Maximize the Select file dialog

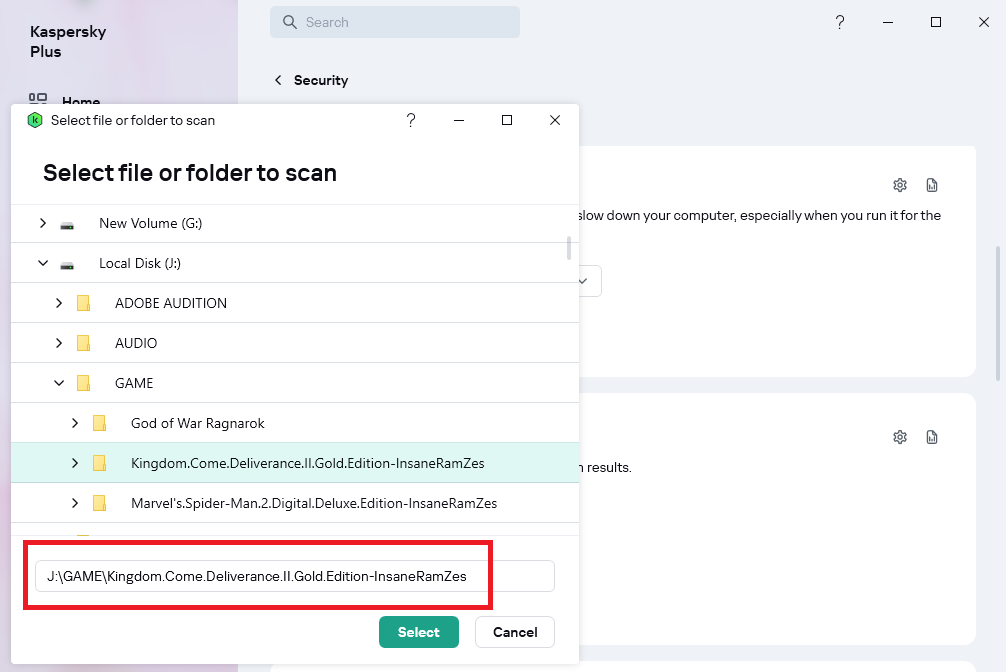[507, 120]
